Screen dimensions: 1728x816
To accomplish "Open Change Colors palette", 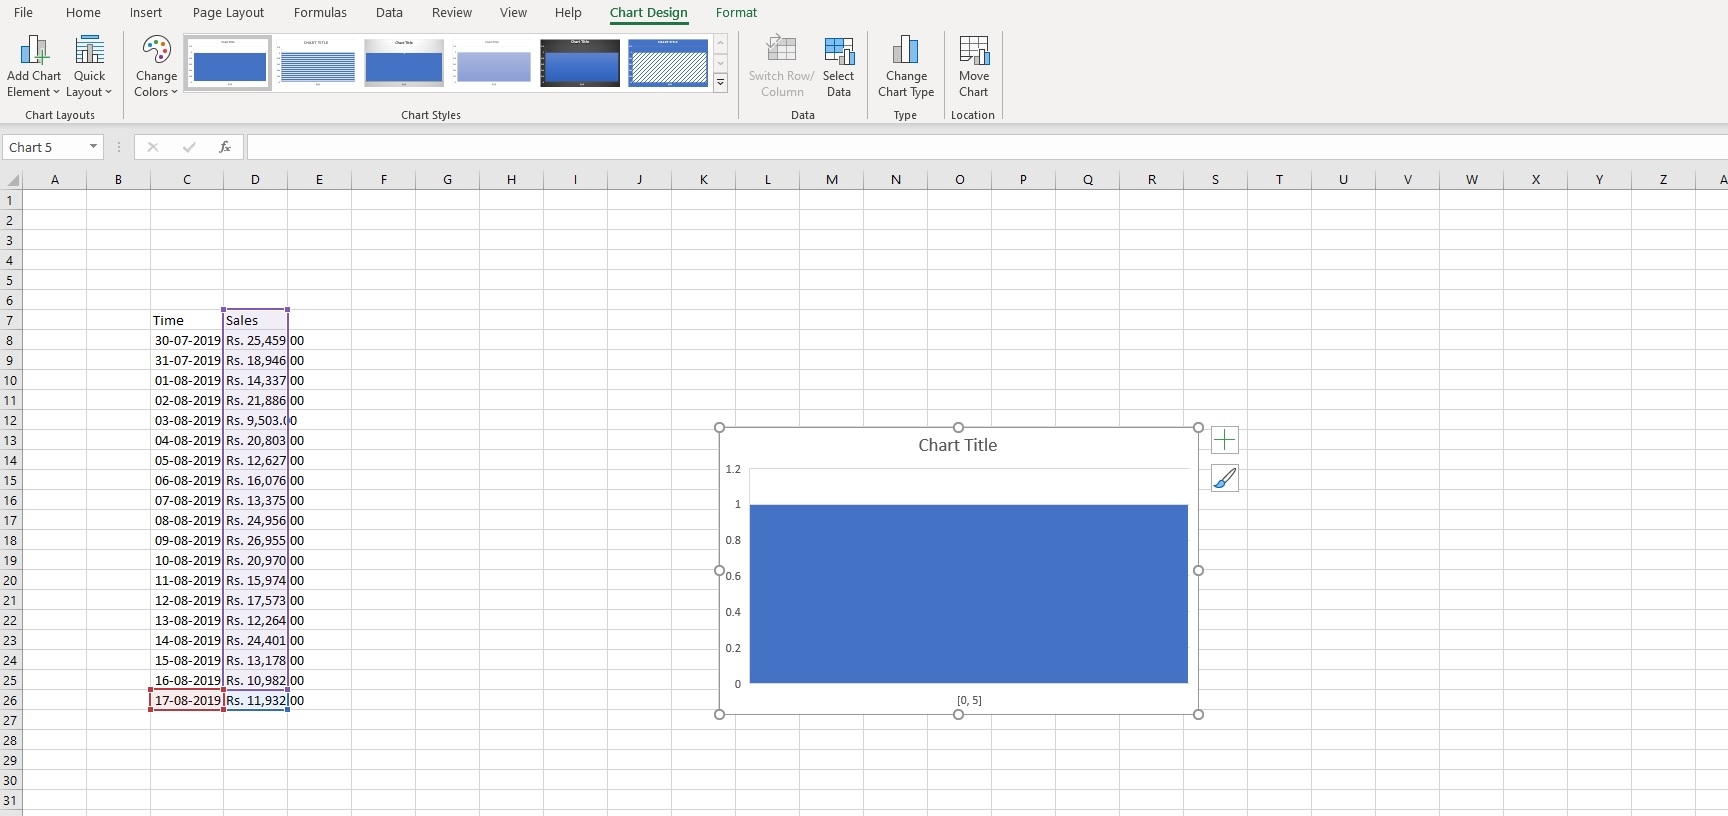I will 156,67.
